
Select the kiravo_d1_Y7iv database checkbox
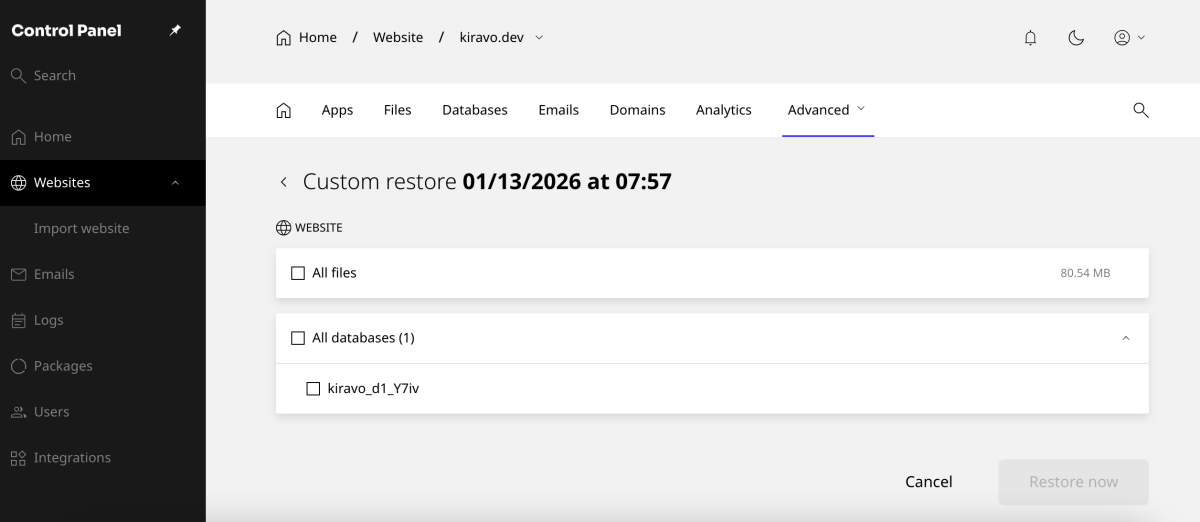point(313,388)
